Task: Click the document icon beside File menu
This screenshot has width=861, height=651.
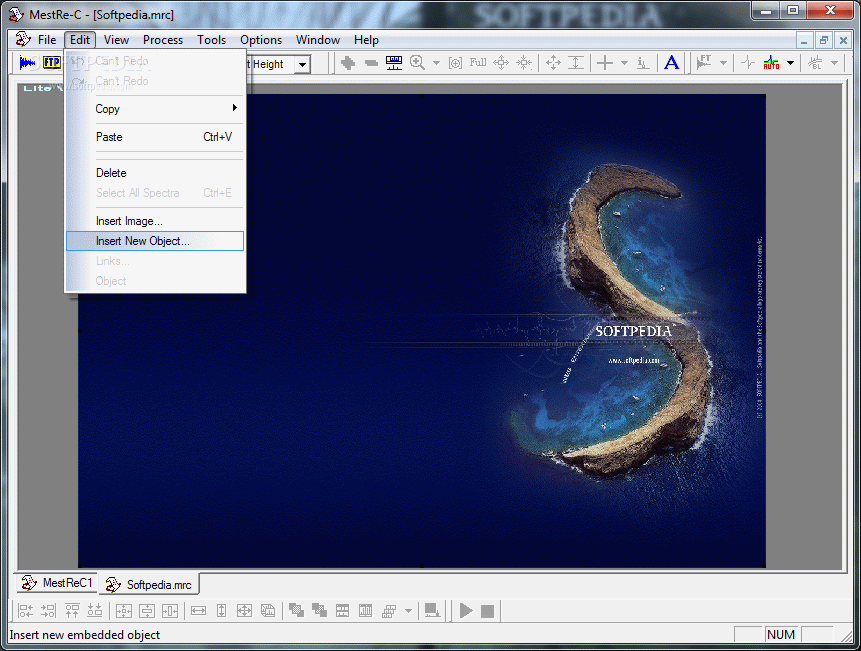Action: coord(23,40)
